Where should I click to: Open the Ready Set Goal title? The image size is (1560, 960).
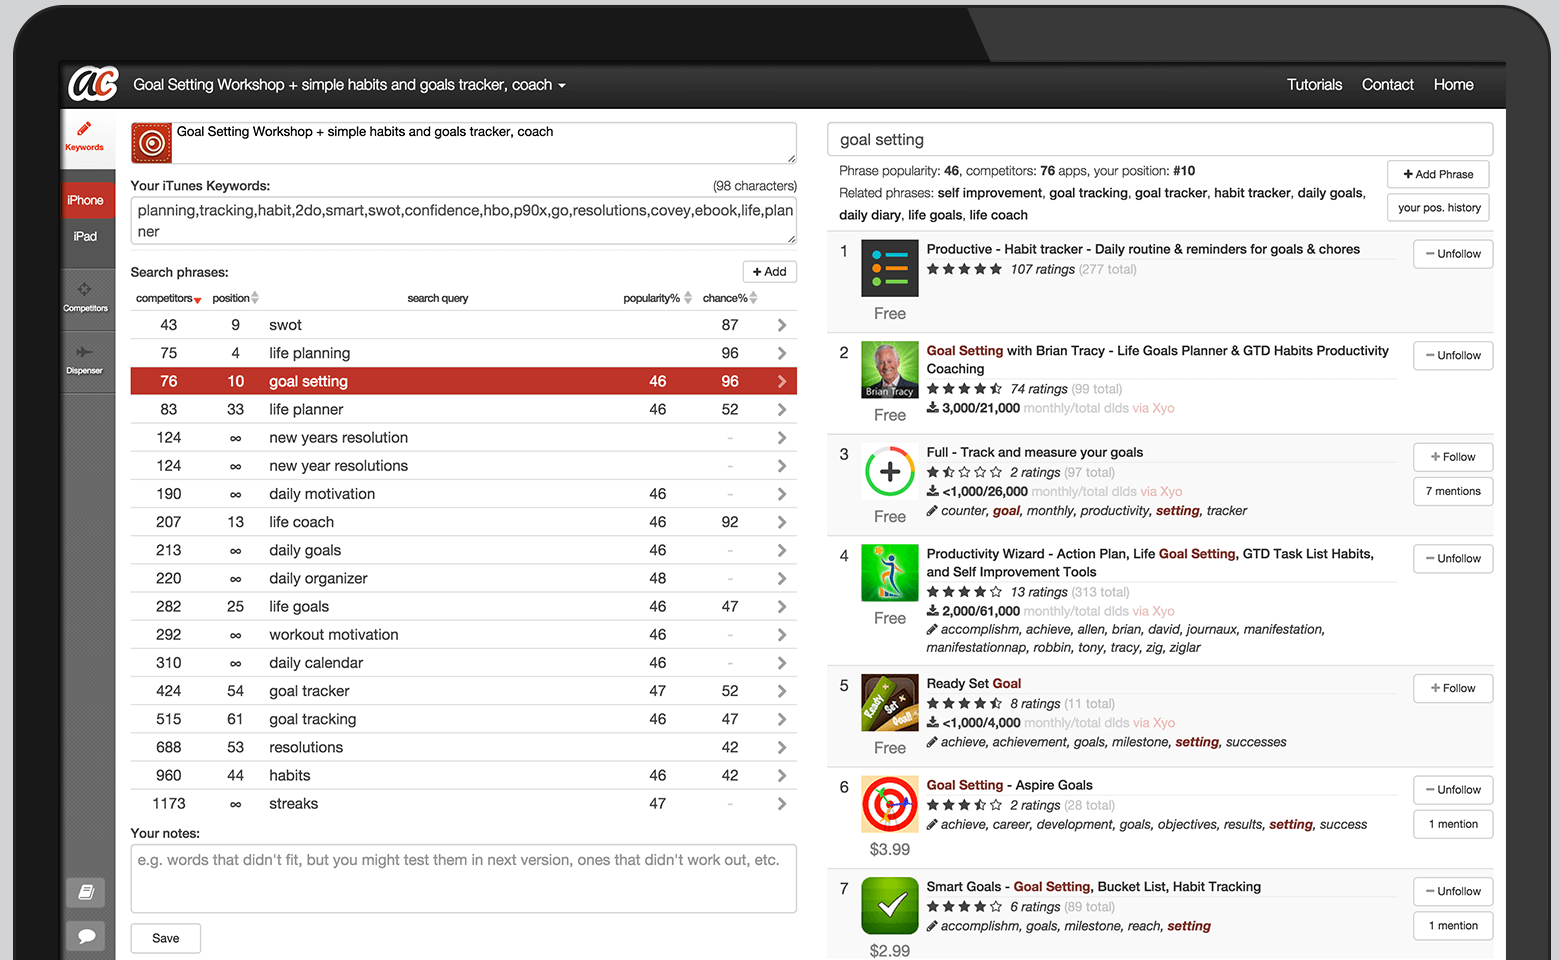tap(974, 684)
